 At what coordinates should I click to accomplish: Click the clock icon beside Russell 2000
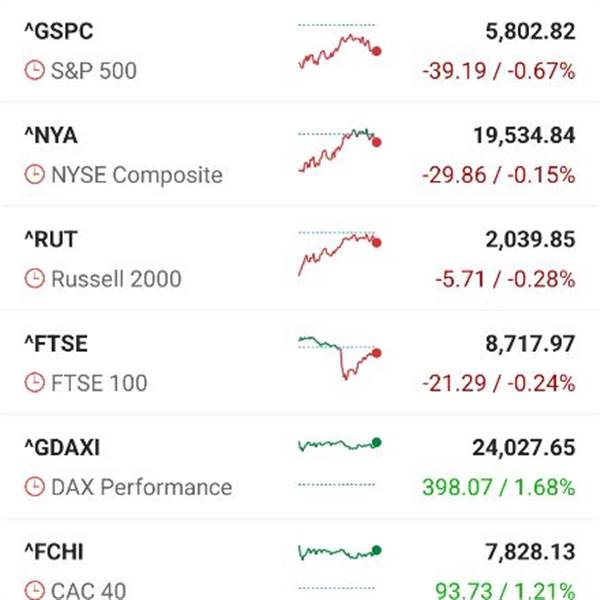[35, 279]
